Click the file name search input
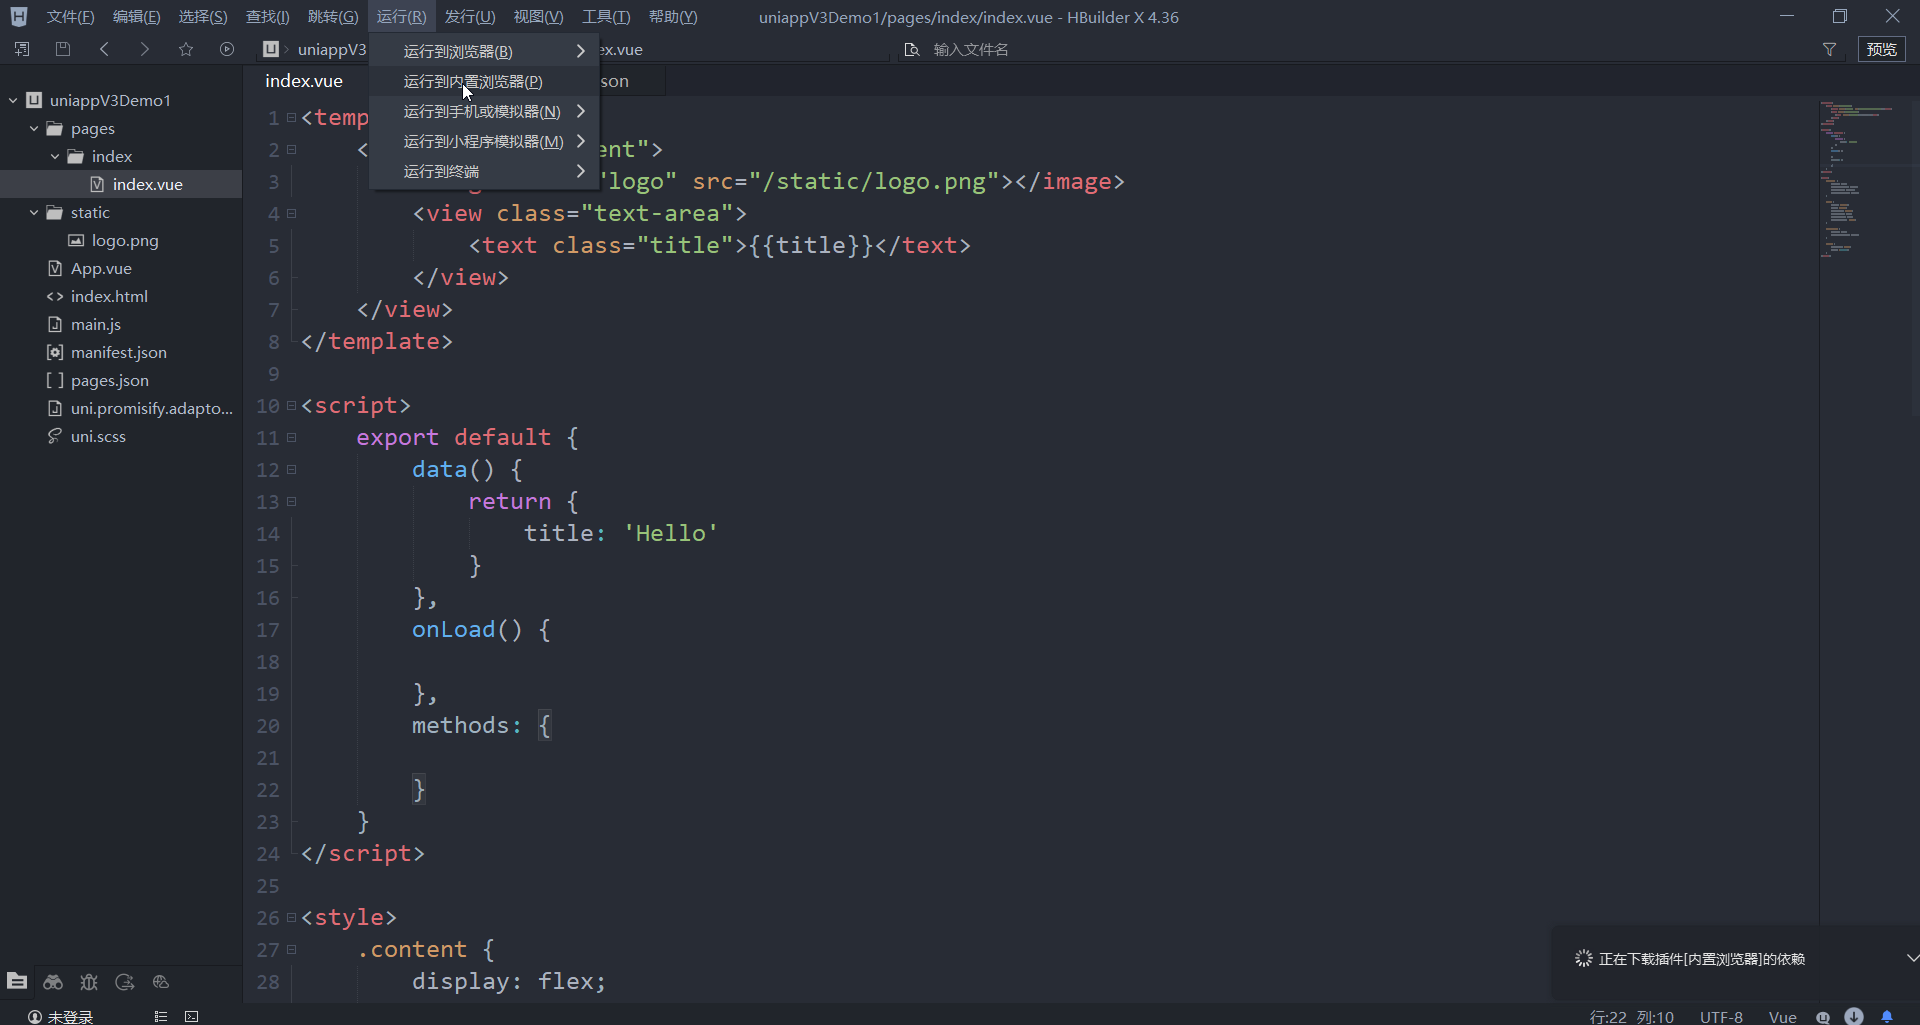The width and height of the screenshot is (1920, 1025). 1360,49
